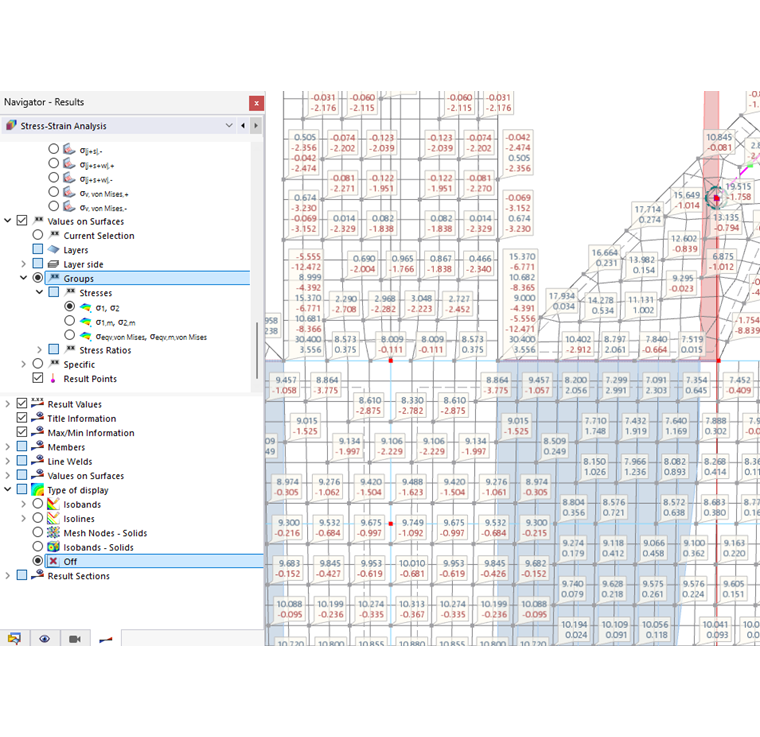Uncheck the Max/Min Information checkbox
760x737 pixels.
pos(22,432)
